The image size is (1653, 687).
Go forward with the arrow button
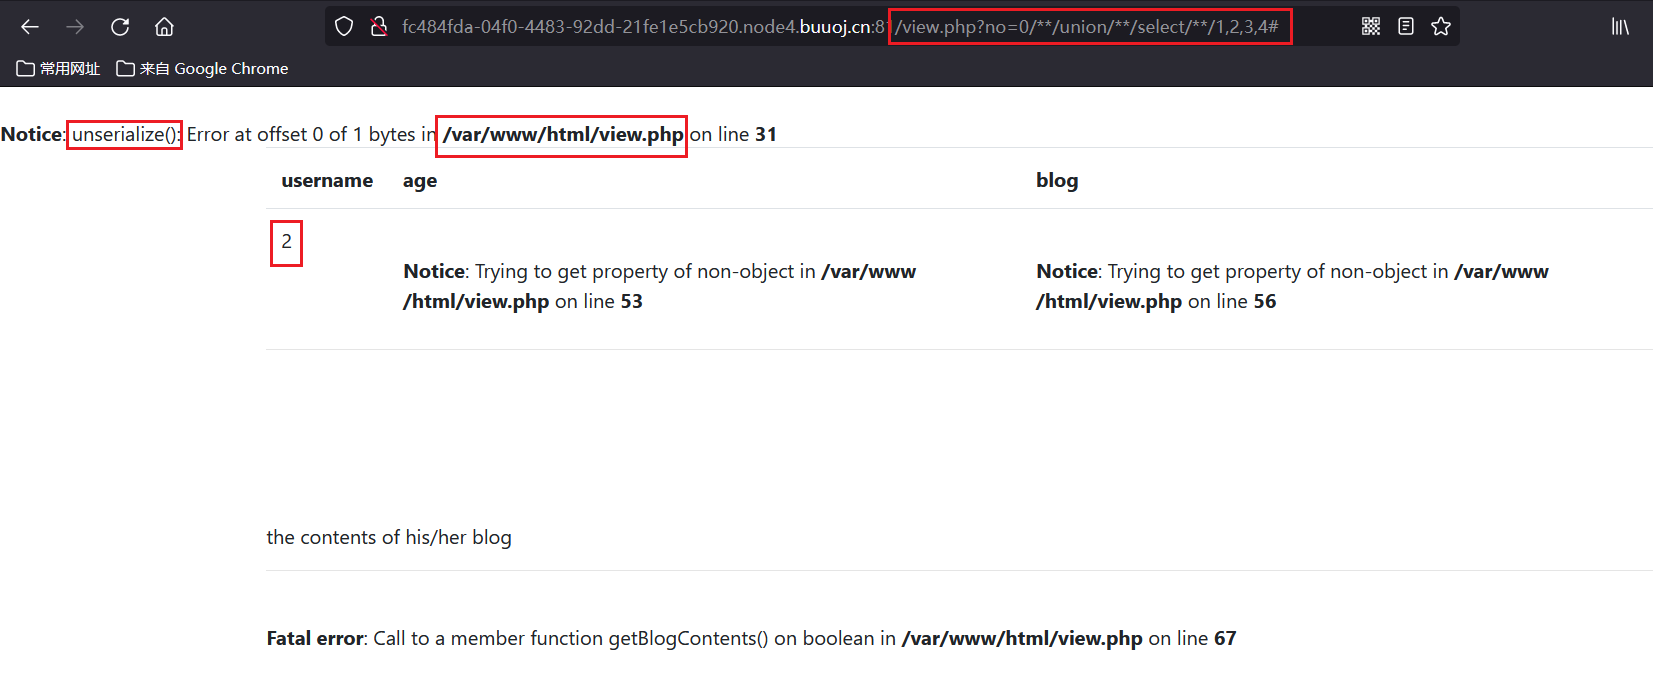[x=75, y=27]
